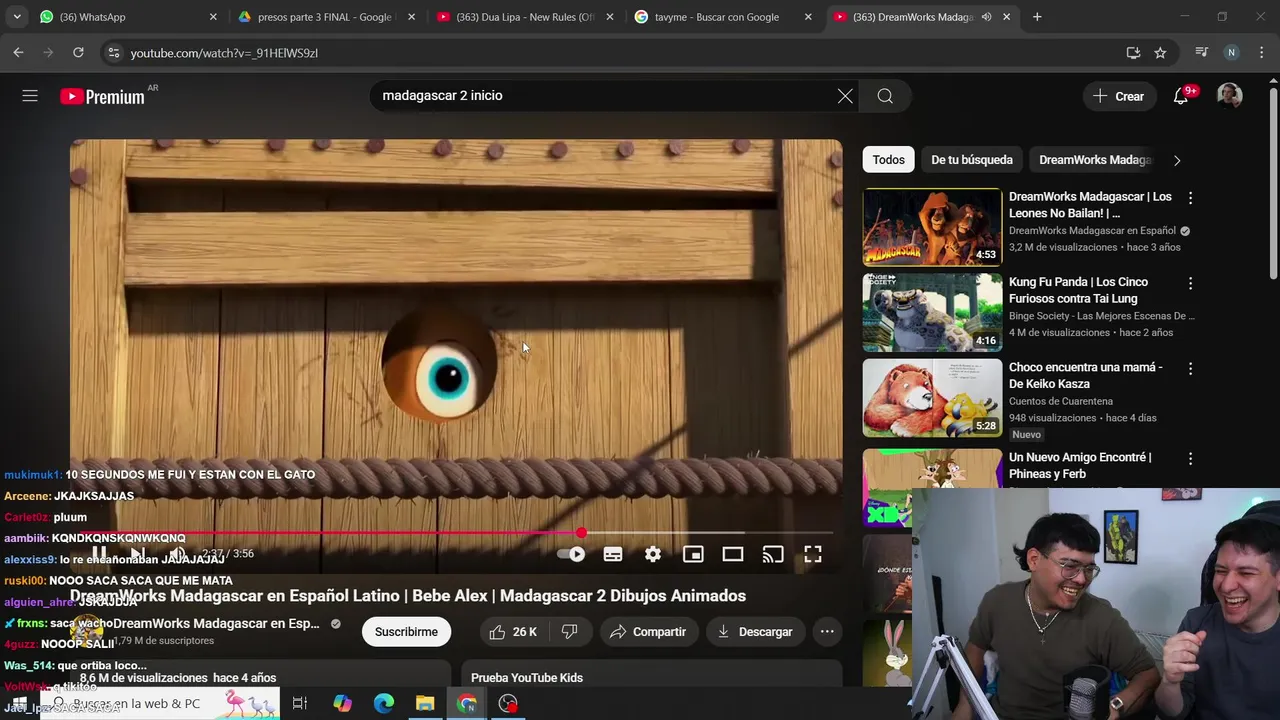Screen dimensions: 1280x720
Task: Cast video to a TV
Action: pos(773,554)
